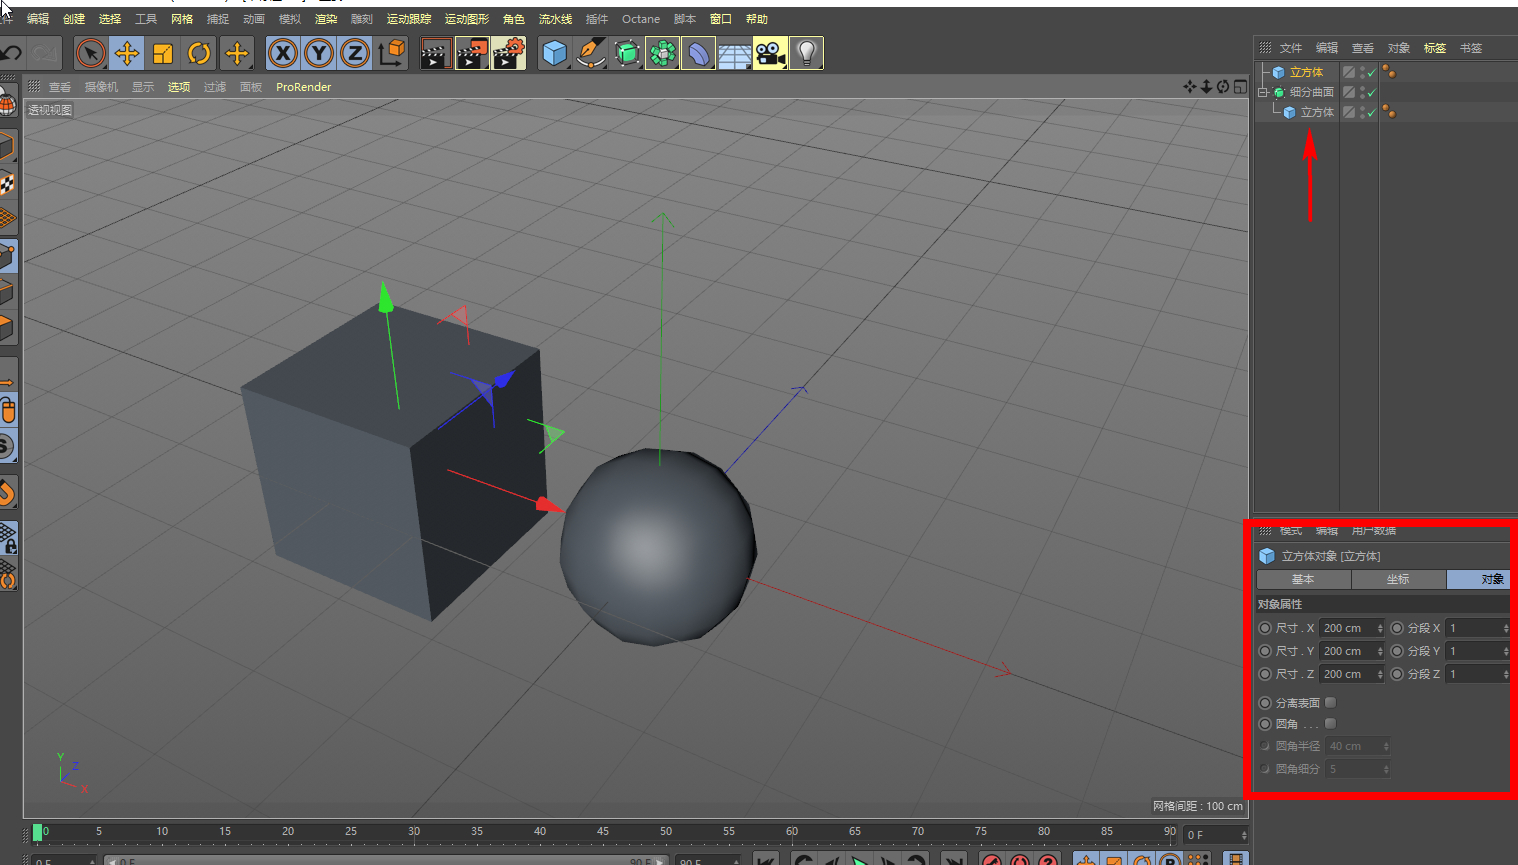Toggle green check on 细分曲面 row
The width and height of the screenshot is (1518, 865).
click(1372, 92)
